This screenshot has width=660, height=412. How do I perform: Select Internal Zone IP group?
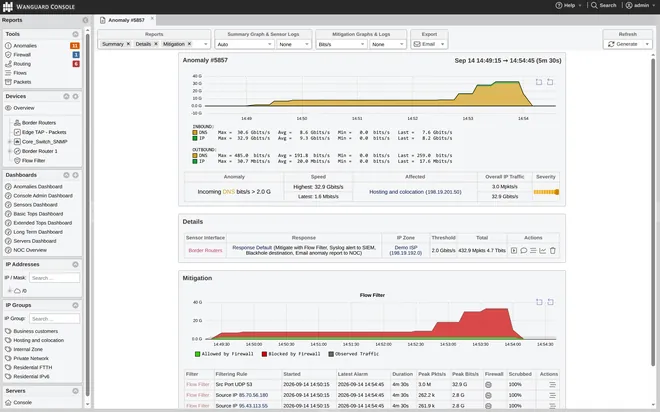tap(28, 349)
